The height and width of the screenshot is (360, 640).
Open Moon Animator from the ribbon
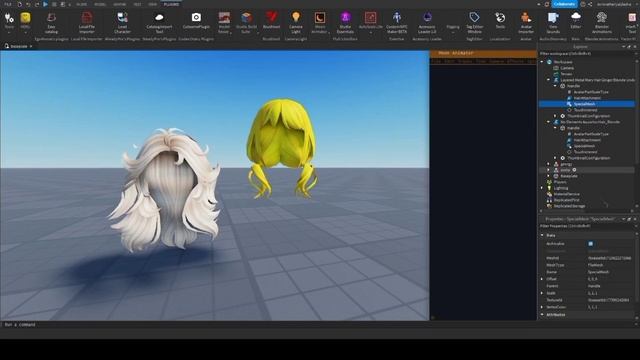320,23
